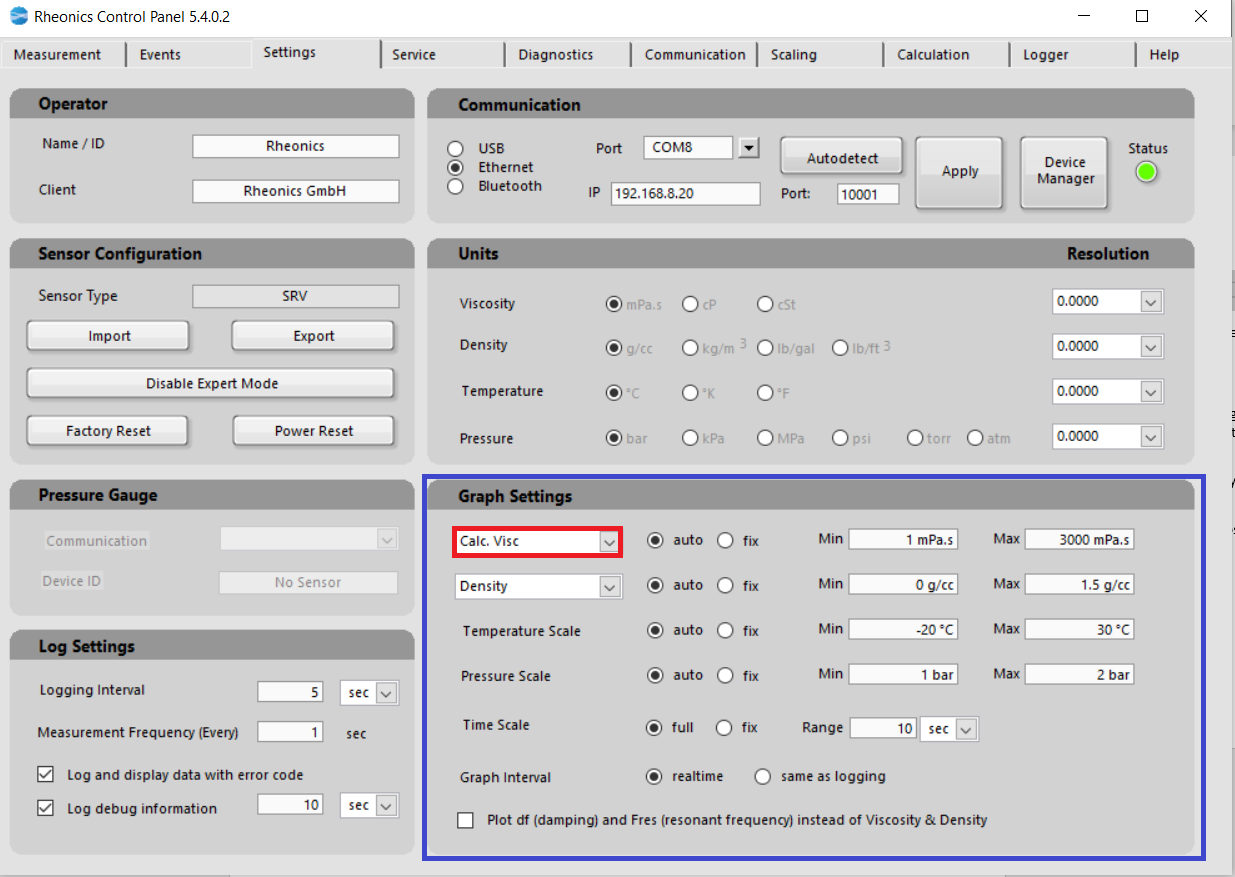
Task: Click the Autodetect button
Action: pos(842,158)
